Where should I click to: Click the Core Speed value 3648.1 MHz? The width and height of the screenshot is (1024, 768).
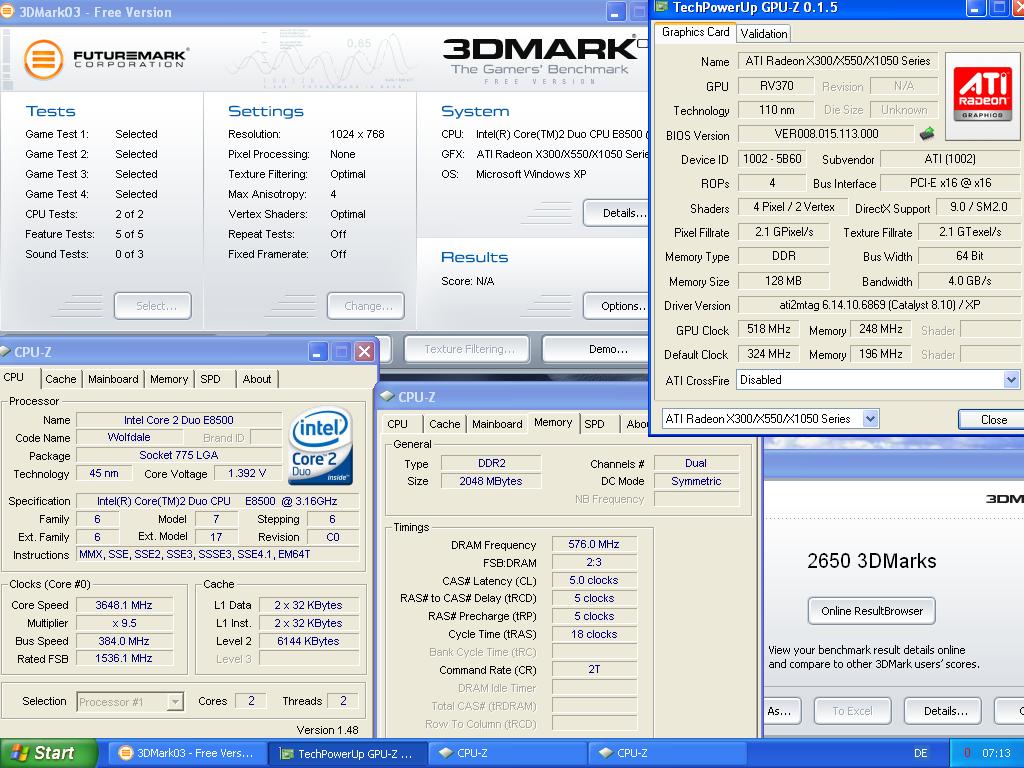[124, 605]
